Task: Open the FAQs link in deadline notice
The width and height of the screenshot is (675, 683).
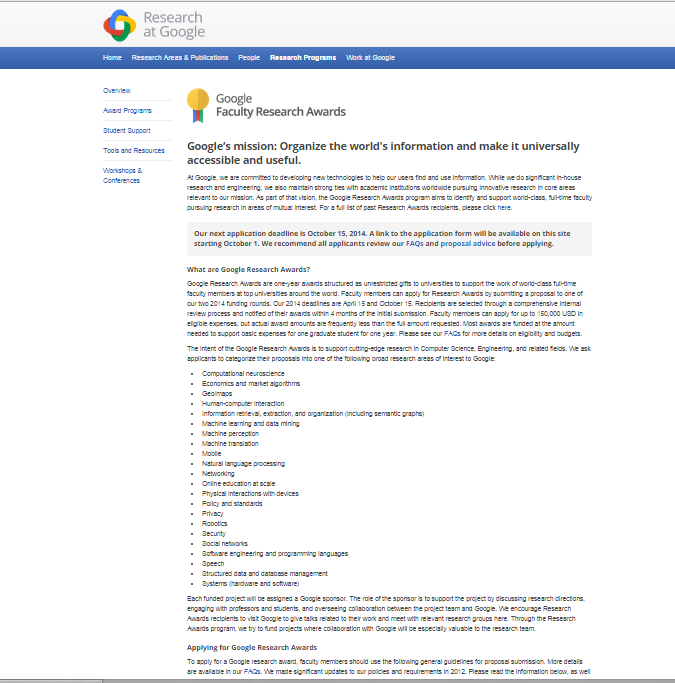Action: click(x=415, y=243)
